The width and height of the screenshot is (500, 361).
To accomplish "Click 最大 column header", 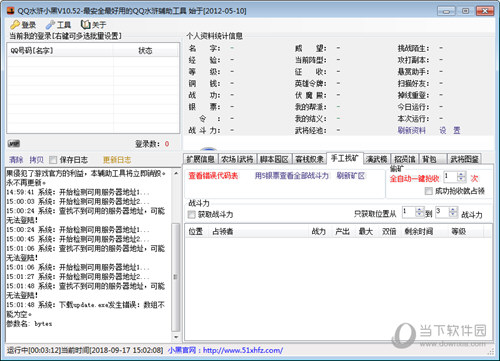I will [x=365, y=231].
